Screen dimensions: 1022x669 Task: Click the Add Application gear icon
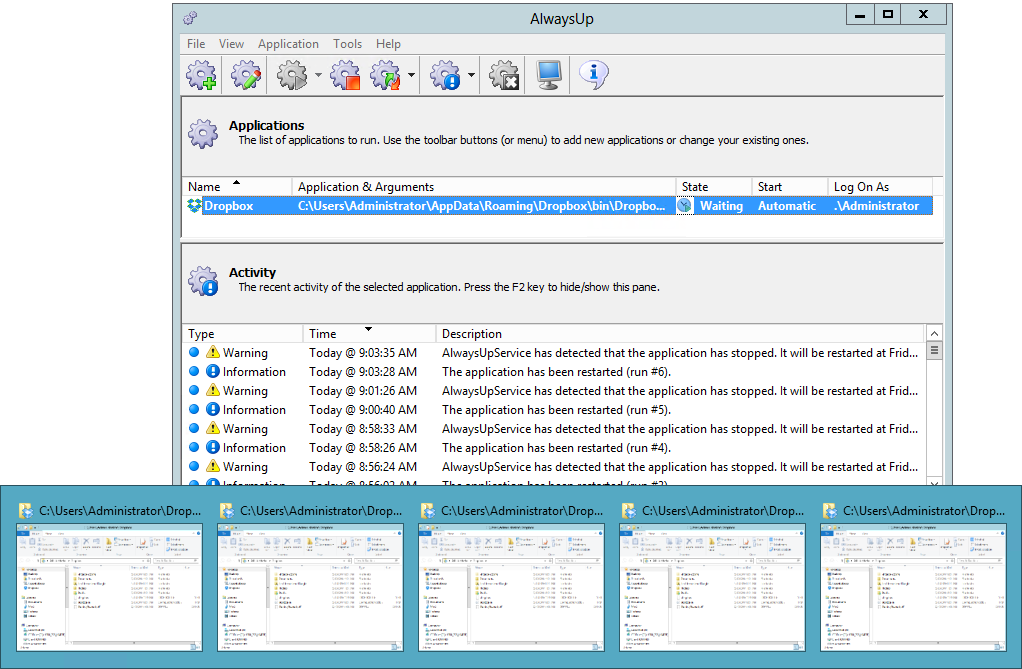click(203, 75)
